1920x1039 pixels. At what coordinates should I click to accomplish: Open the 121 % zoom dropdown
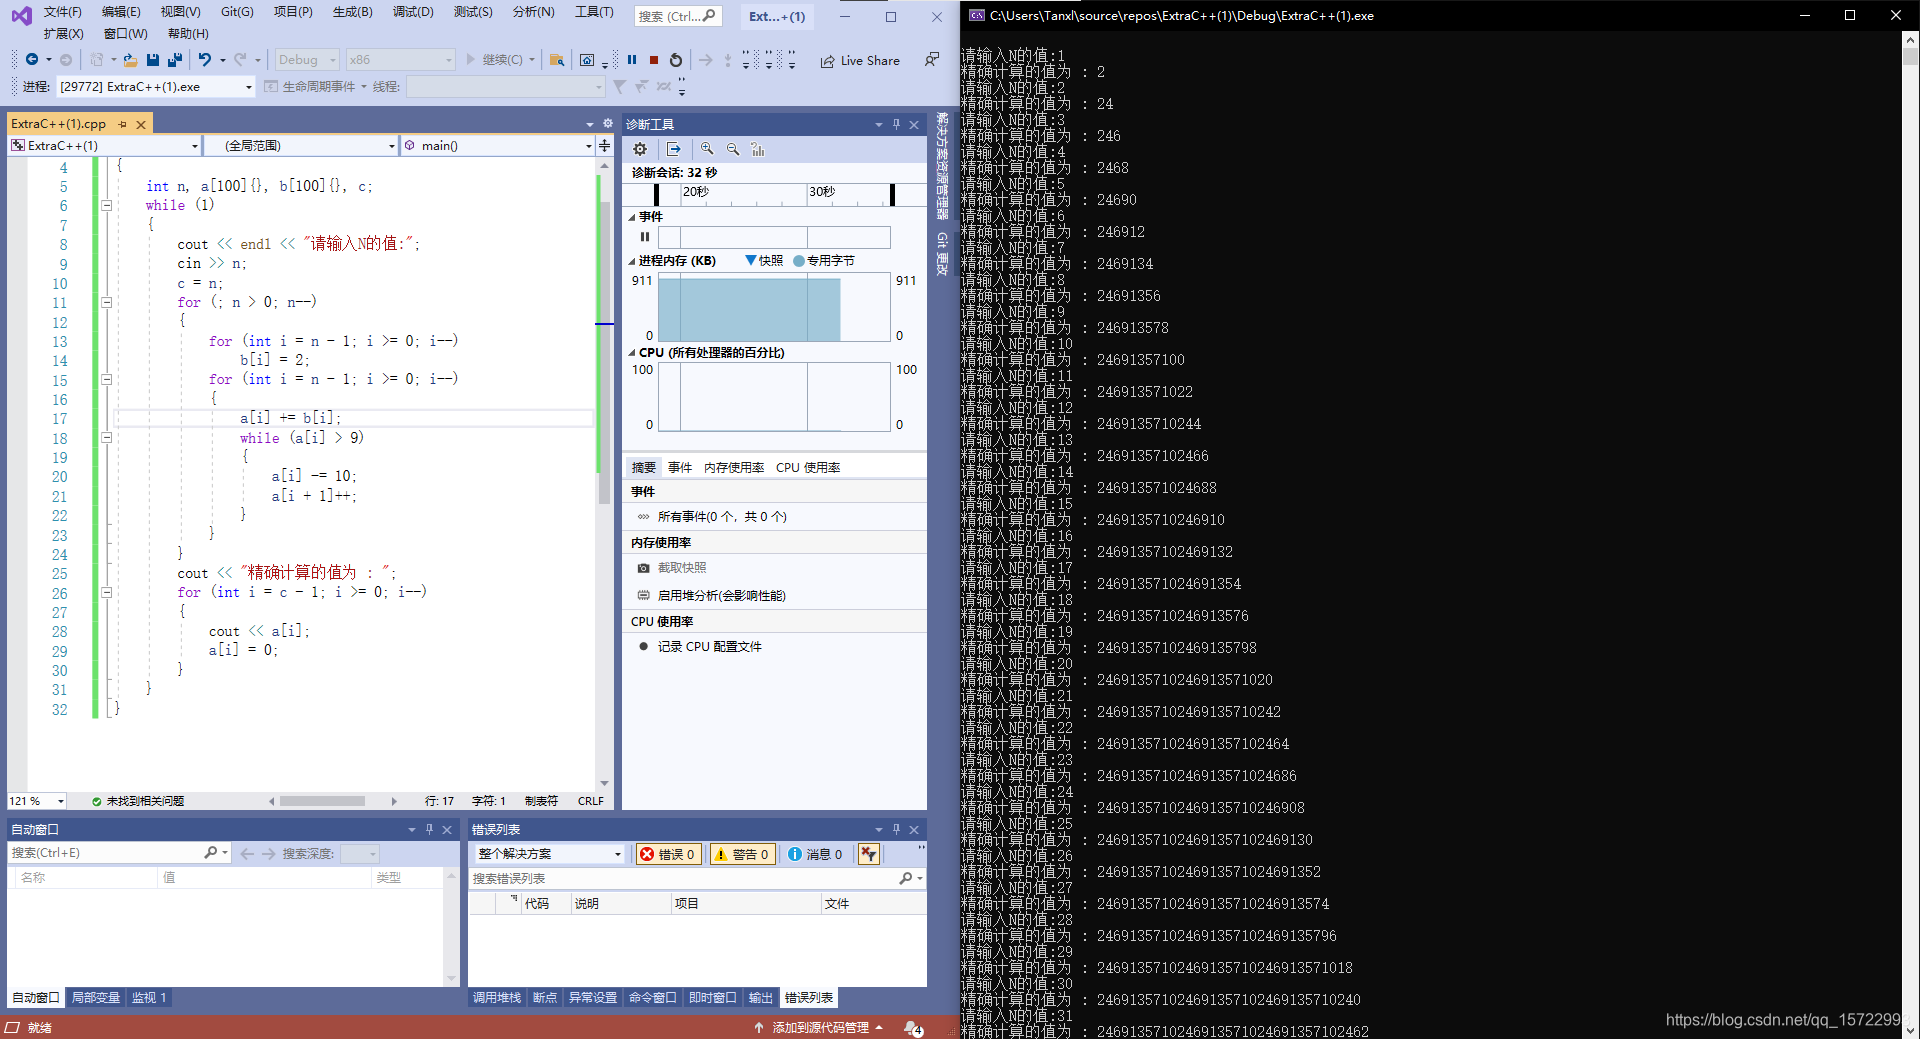coord(37,801)
